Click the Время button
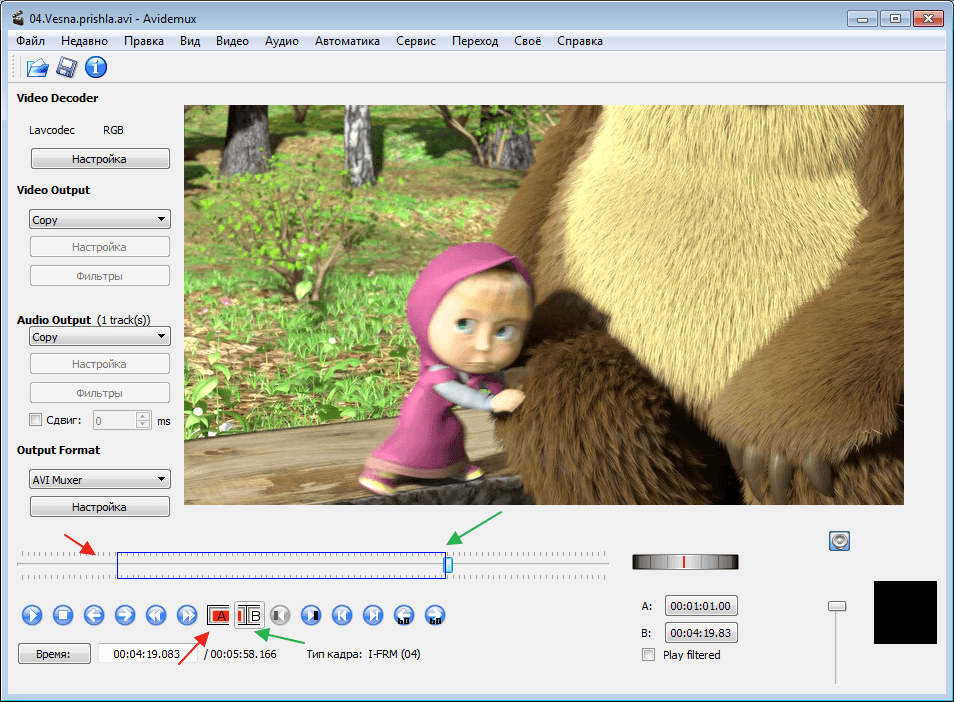954x702 pixels. pos(54,654)
